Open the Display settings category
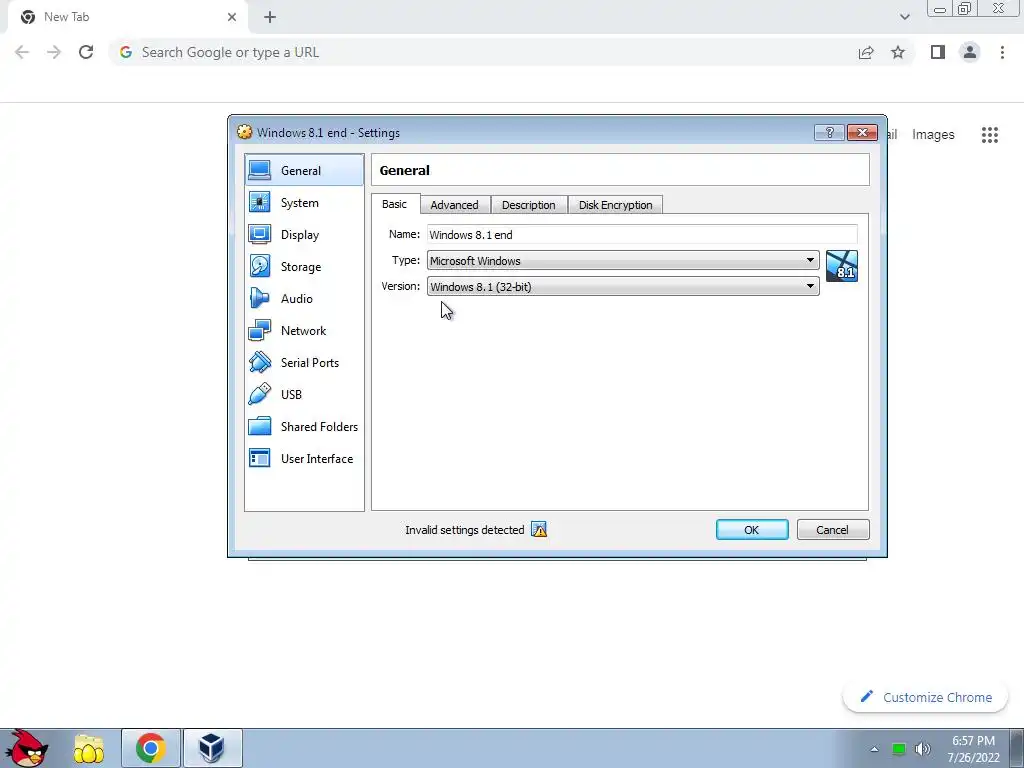Viewport: 1024px width, 768px height. pyautogui.click(x=304, y=234)
